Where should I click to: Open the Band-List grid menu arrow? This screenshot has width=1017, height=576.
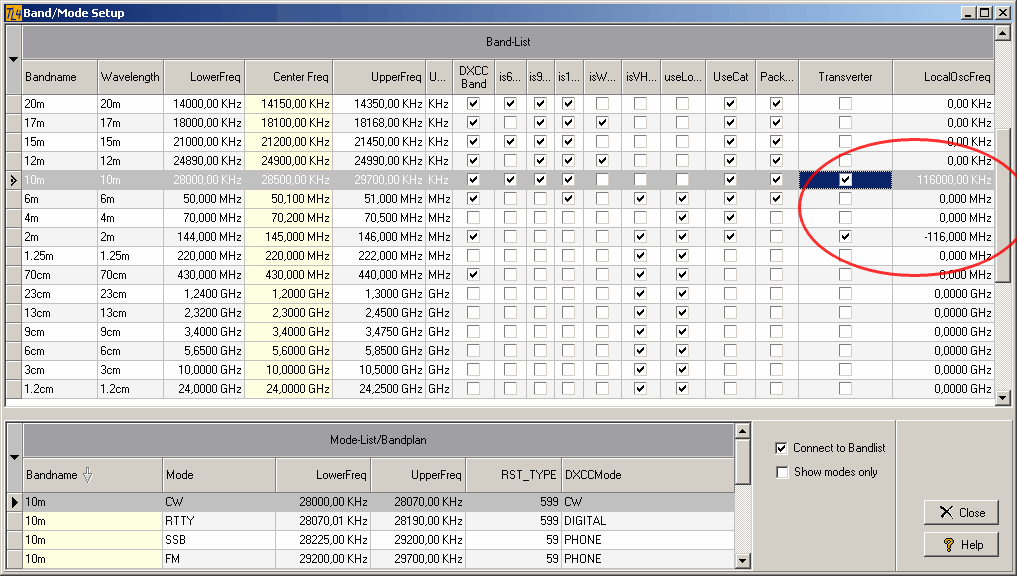14,60
